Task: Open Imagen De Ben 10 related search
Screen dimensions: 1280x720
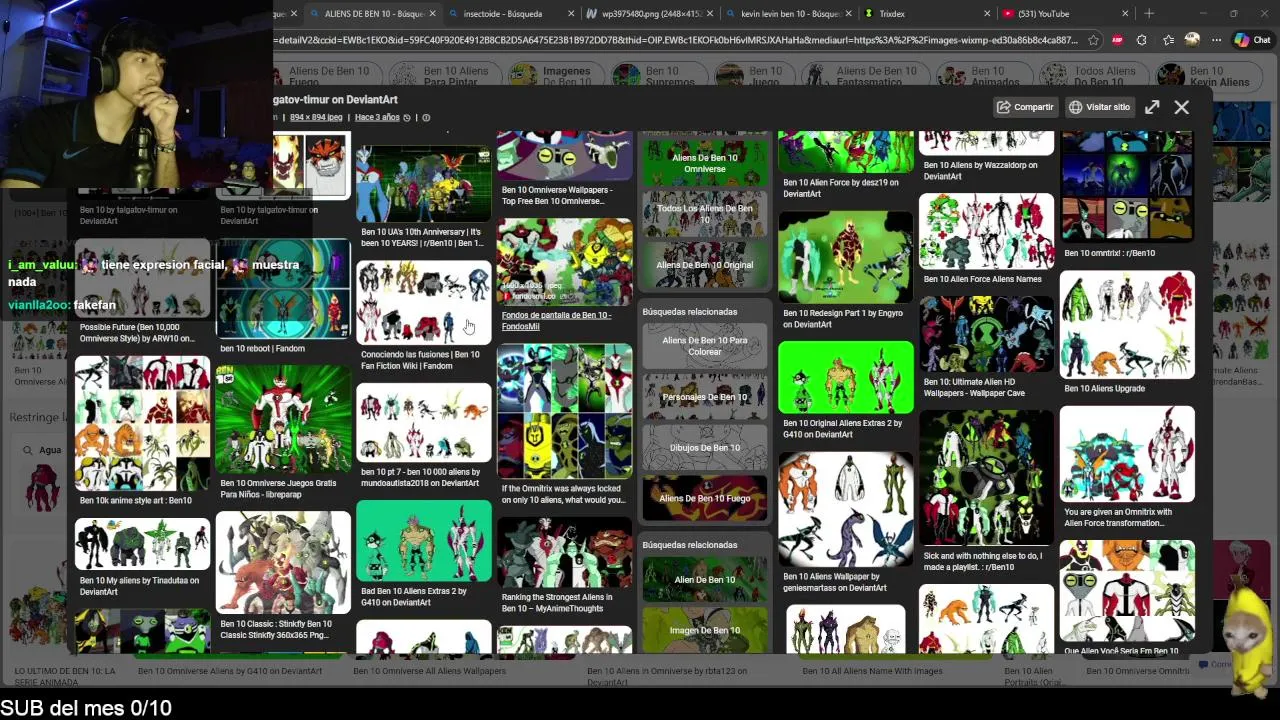Action: 705,630
